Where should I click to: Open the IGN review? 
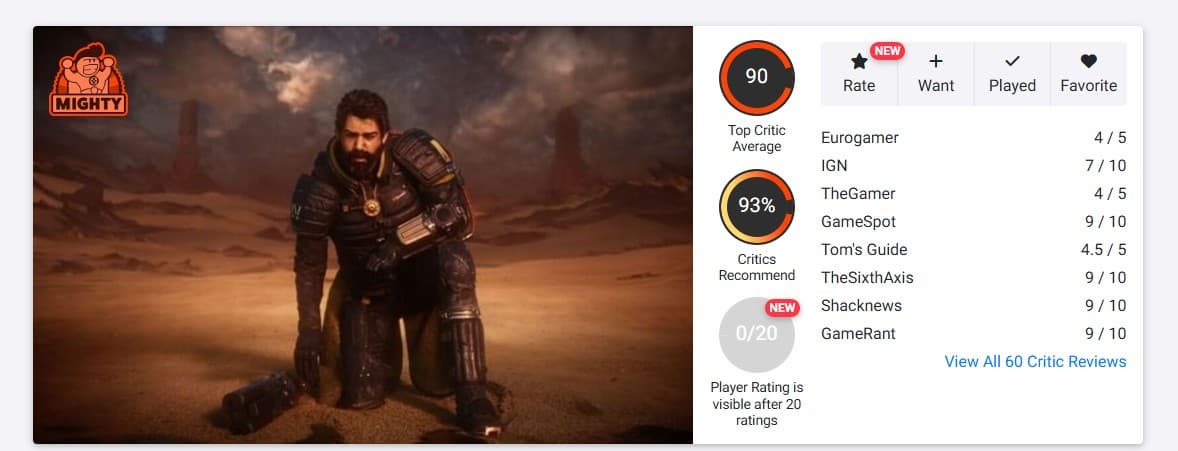point(974,165)
